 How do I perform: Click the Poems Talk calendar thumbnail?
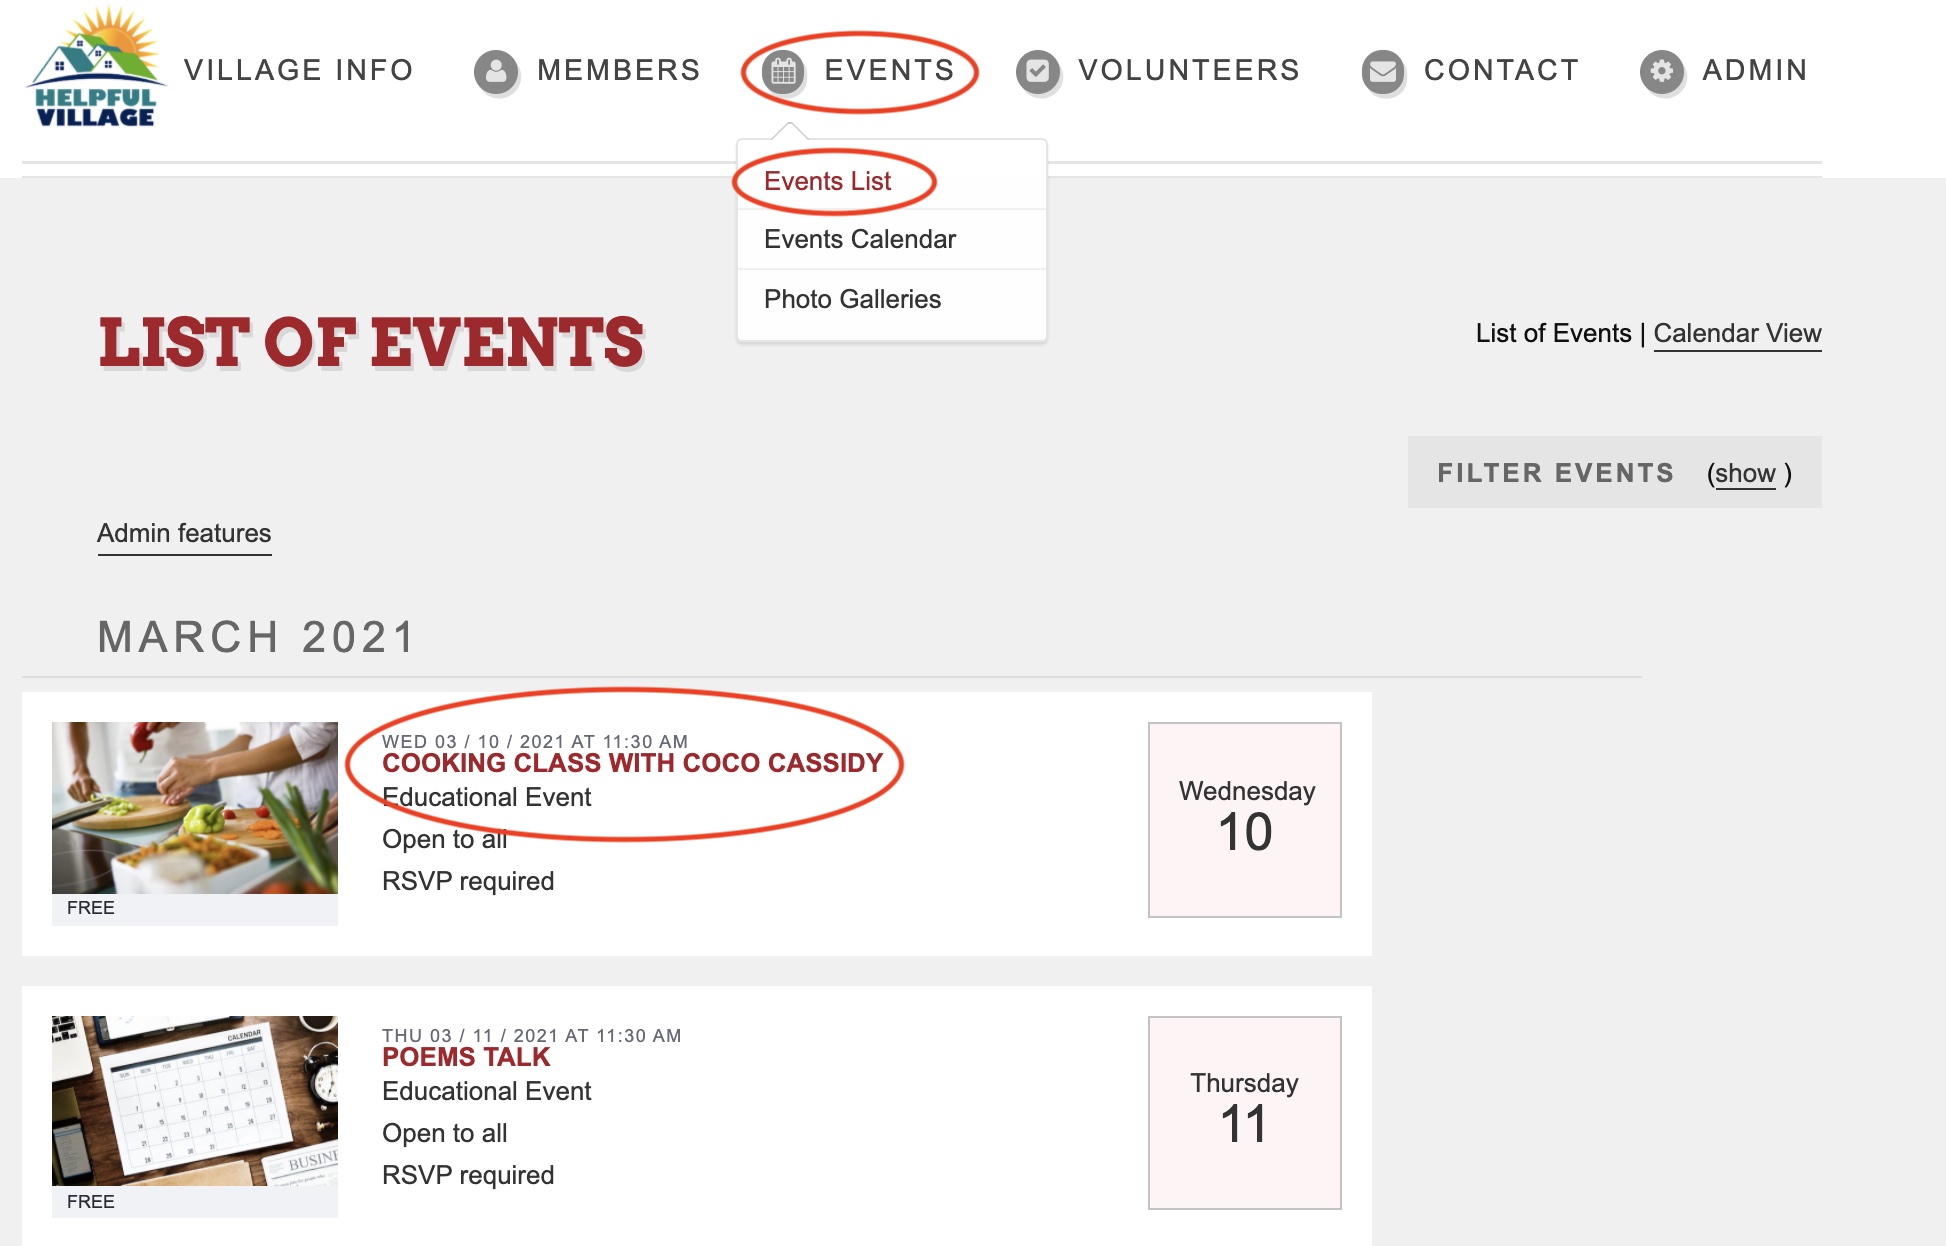(195, 1101)
